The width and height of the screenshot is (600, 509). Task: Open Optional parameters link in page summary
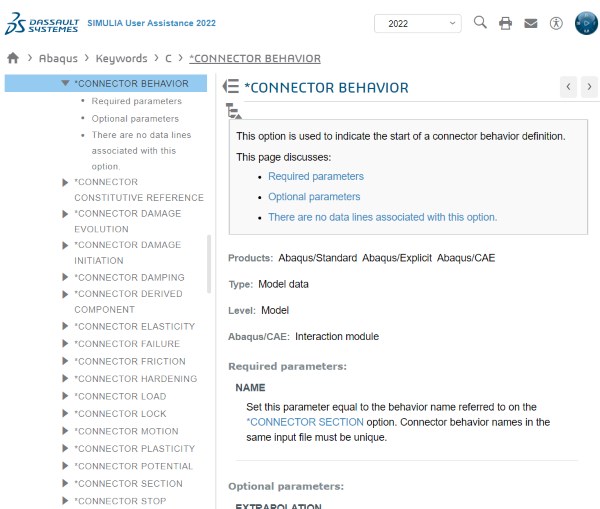click(314, 197)
